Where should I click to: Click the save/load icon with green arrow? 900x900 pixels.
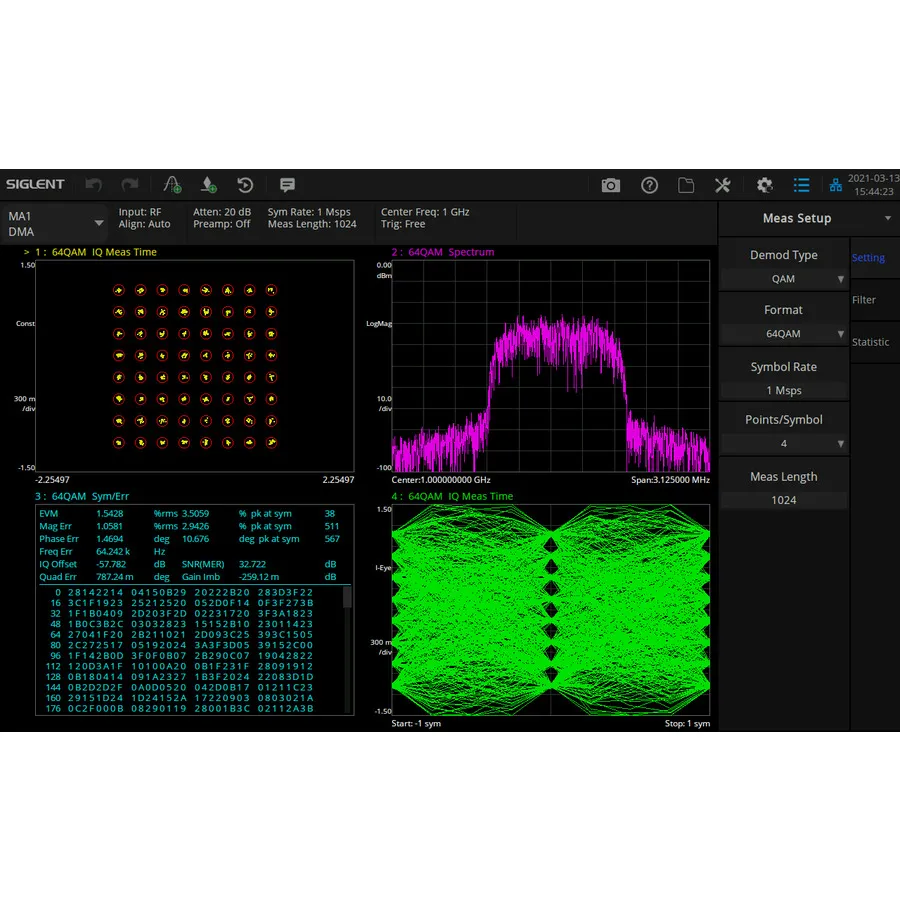coord(208,185)
